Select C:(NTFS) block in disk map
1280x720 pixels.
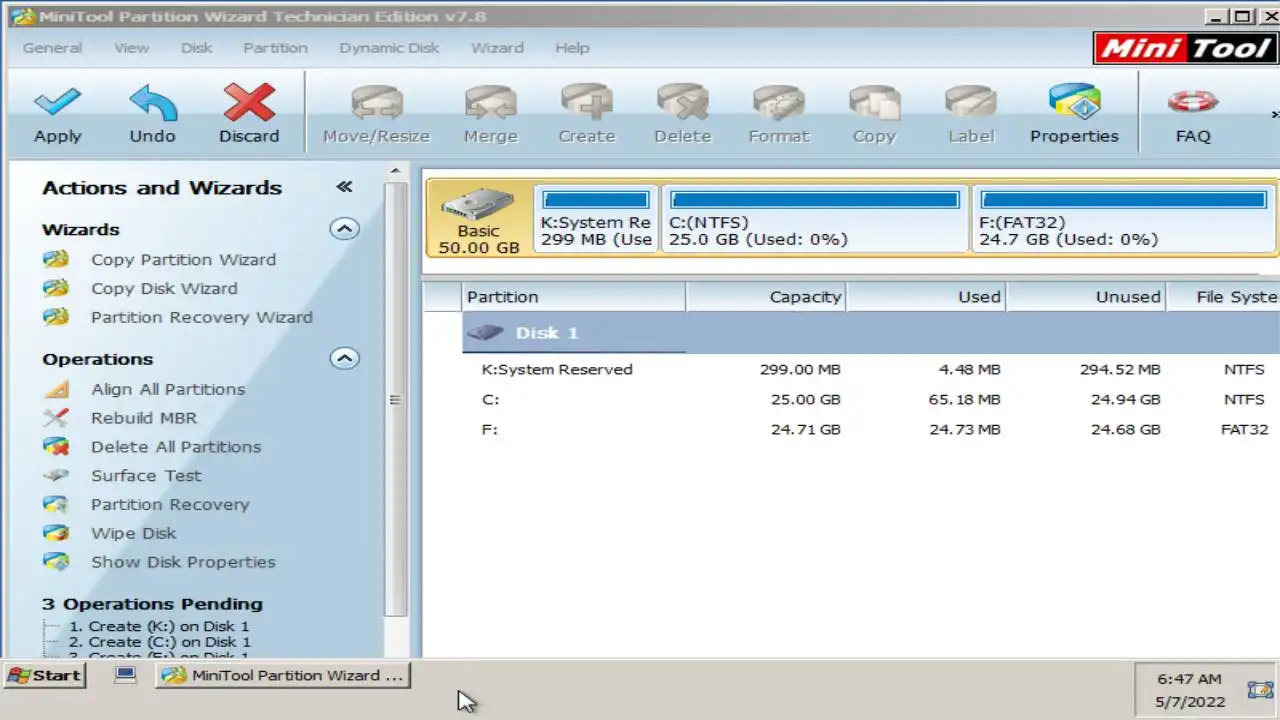814,218
